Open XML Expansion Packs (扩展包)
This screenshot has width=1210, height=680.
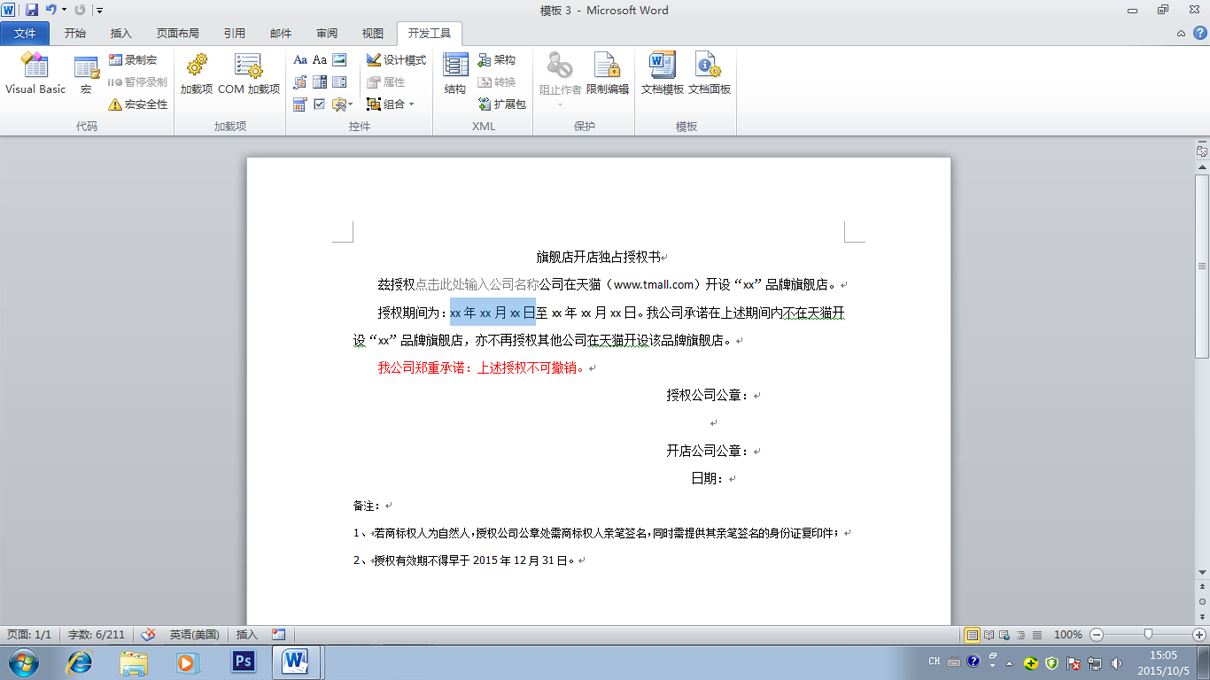[502, 104]
